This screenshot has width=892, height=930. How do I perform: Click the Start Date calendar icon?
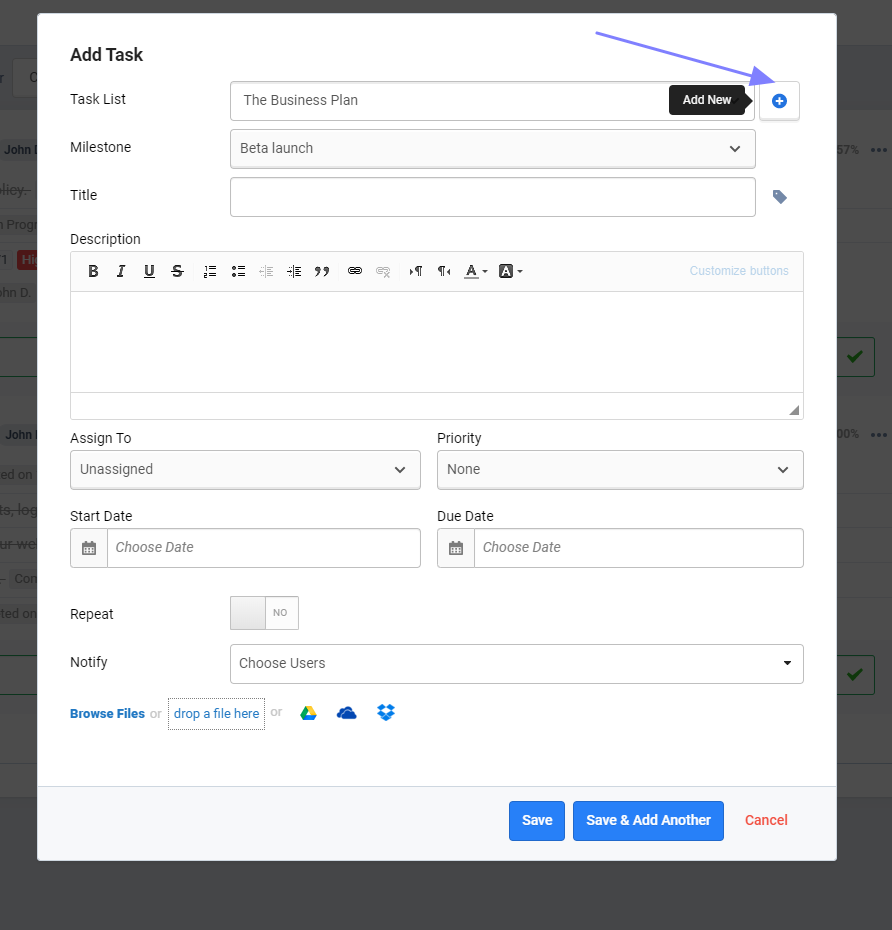click(x=89, y=548)
